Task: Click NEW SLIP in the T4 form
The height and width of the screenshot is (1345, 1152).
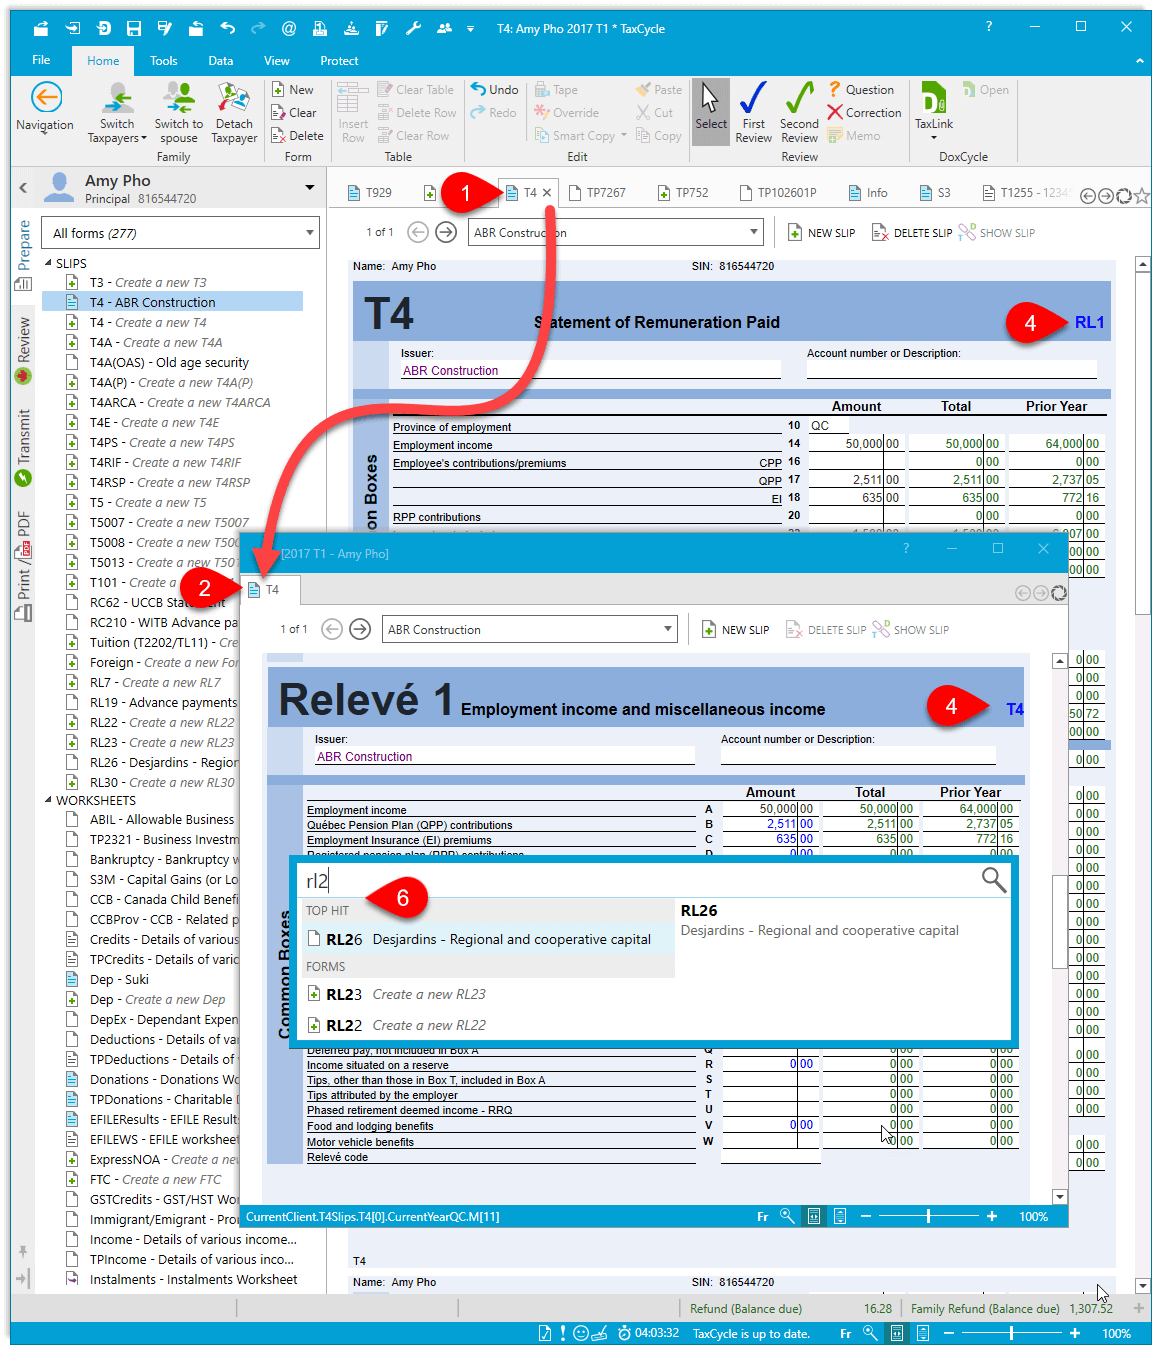Action: pos(822,233)
